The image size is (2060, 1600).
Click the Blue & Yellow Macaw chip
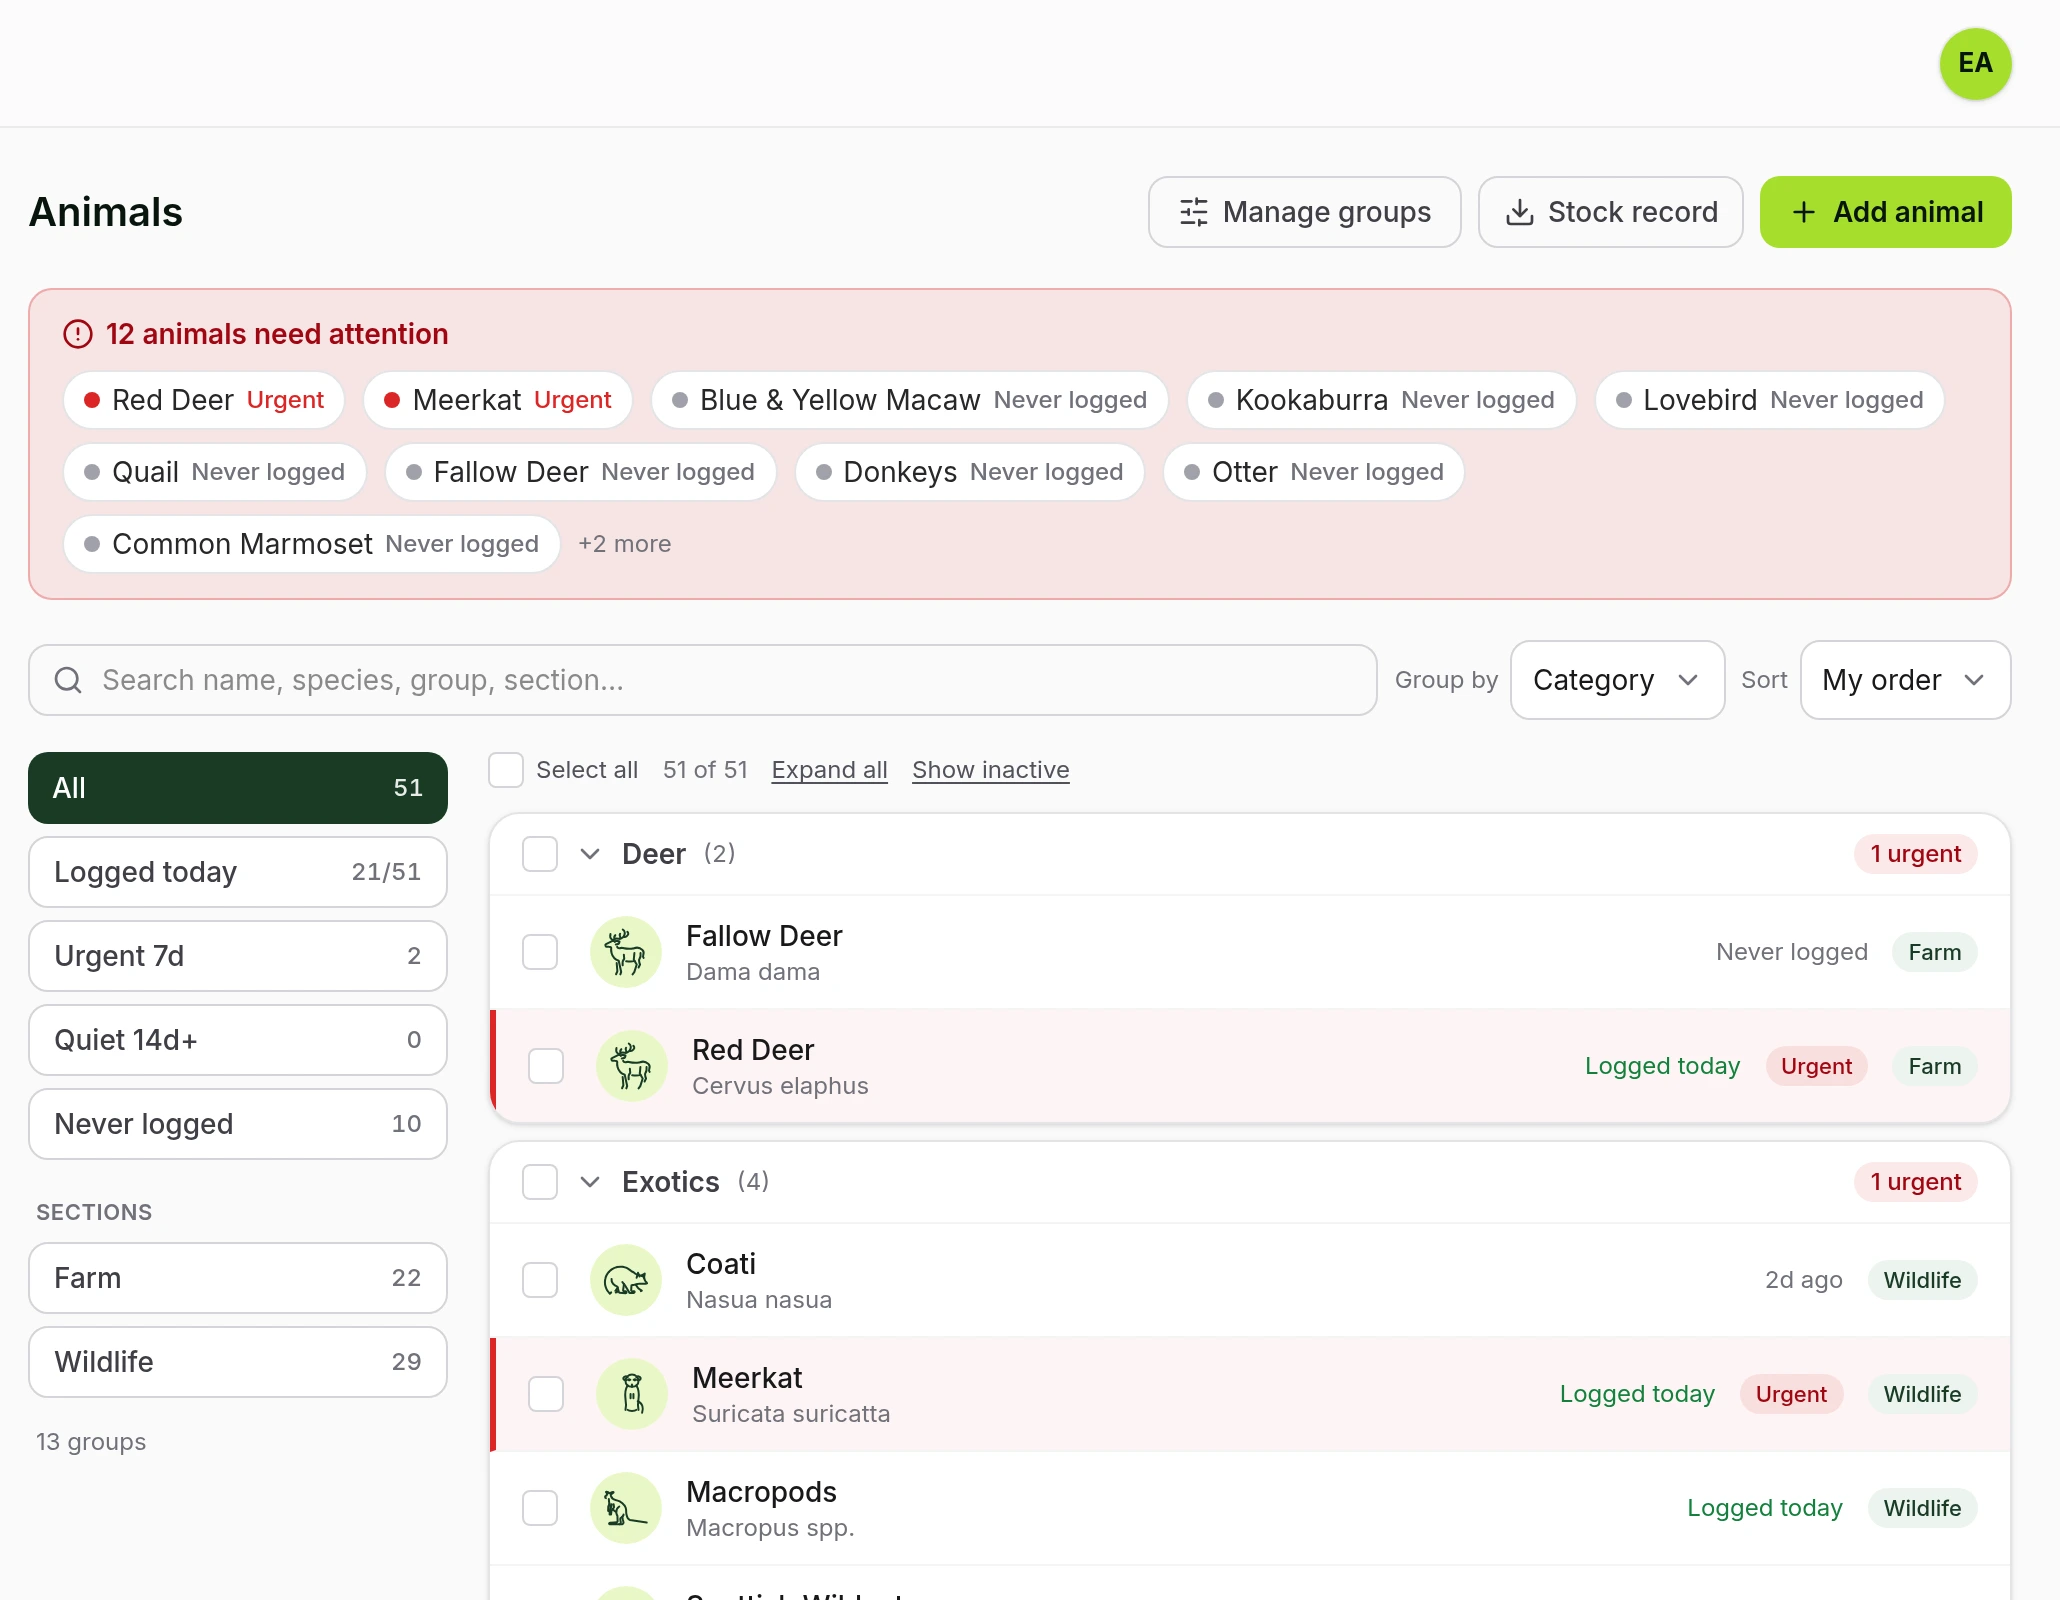coord(909,400)
